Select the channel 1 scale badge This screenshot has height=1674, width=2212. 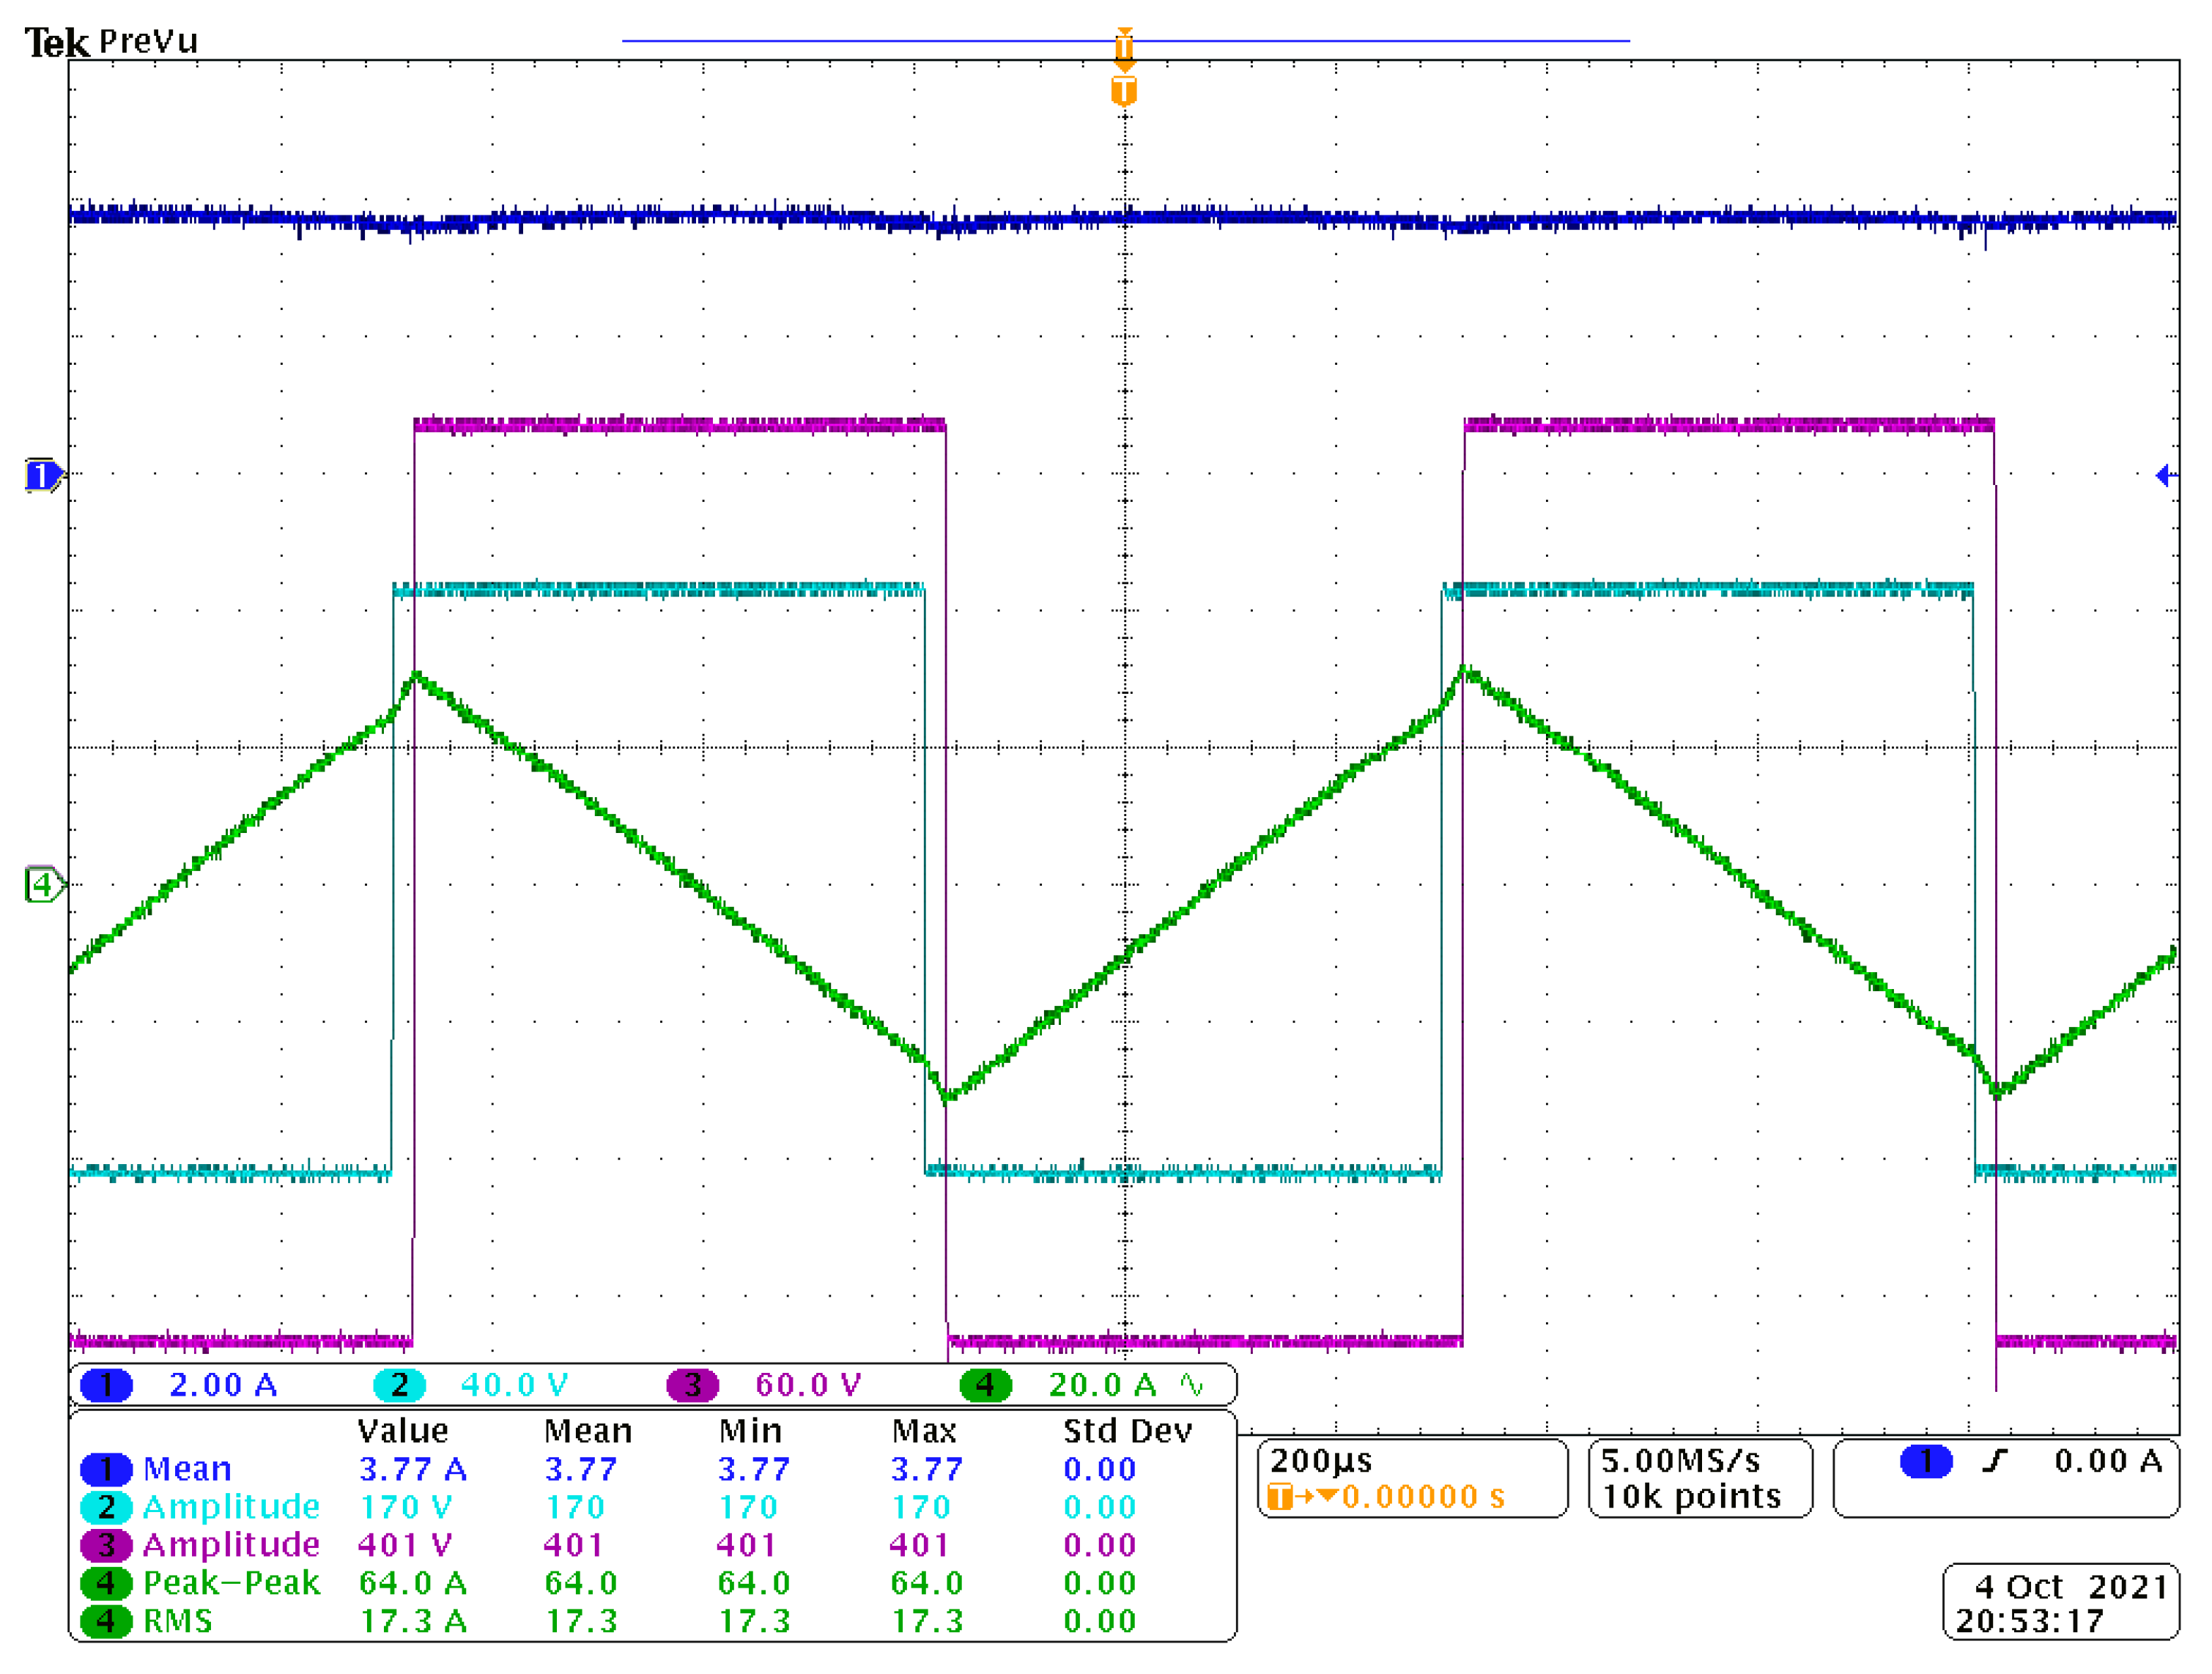[x=106, y=1386]
